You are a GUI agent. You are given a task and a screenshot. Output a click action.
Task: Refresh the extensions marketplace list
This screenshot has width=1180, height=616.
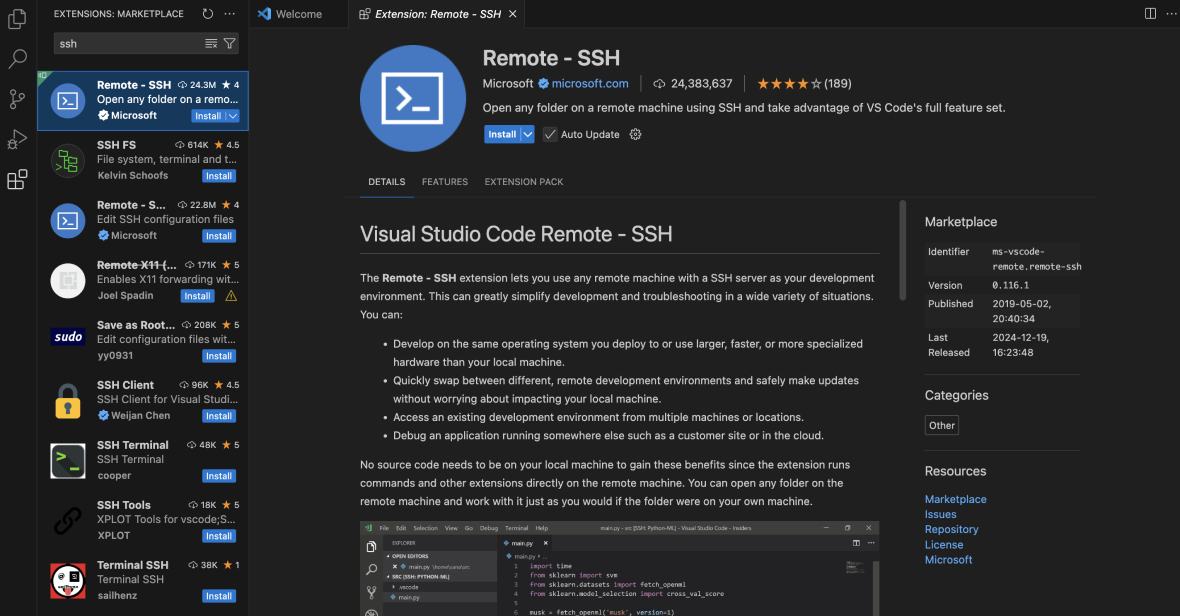(208, 14)
